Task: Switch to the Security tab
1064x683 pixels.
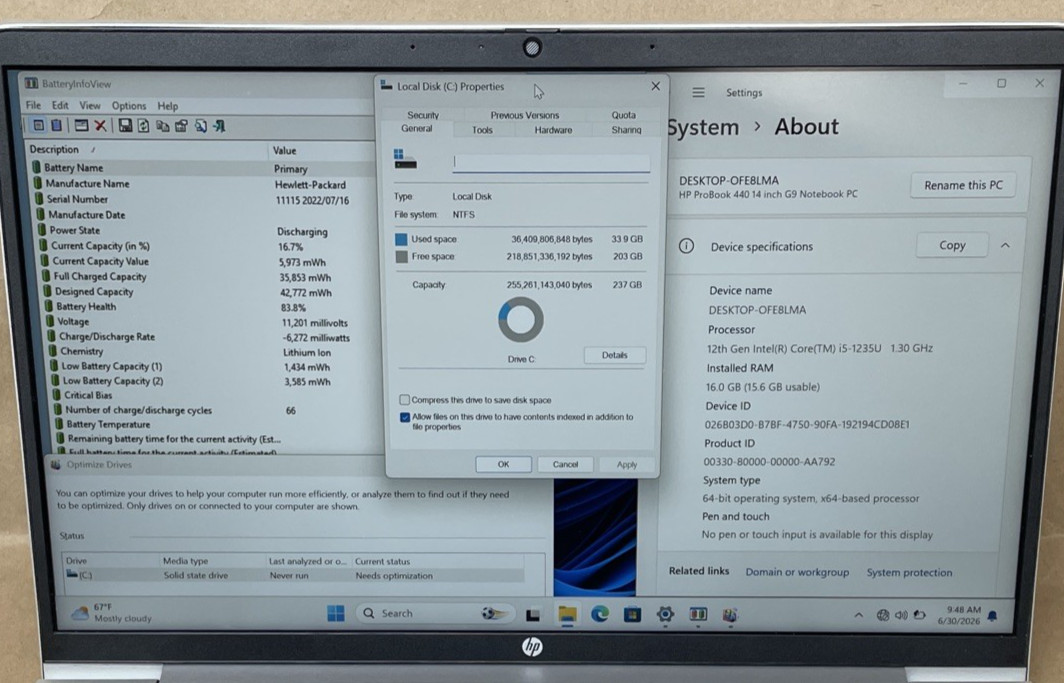Action: [423, 115]
